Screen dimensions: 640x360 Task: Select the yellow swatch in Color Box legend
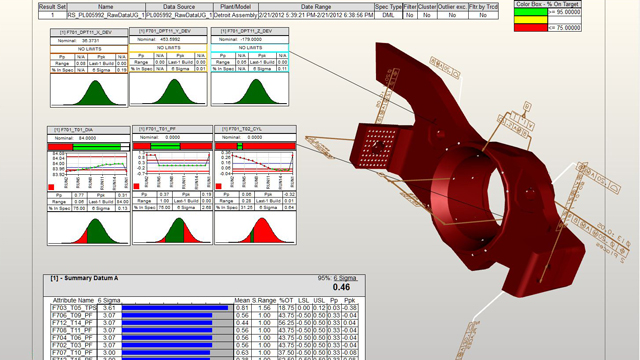(x=531, y=20)
